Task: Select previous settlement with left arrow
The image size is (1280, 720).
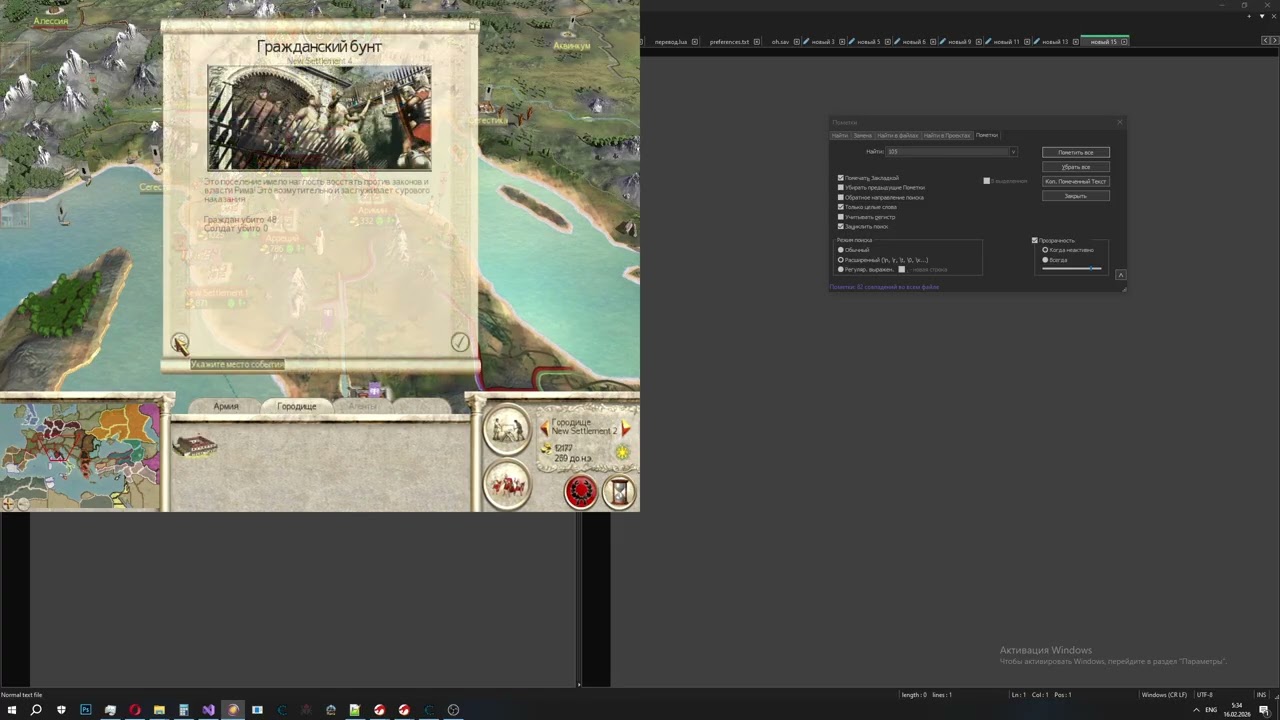Action: click(x=546, y=428)
